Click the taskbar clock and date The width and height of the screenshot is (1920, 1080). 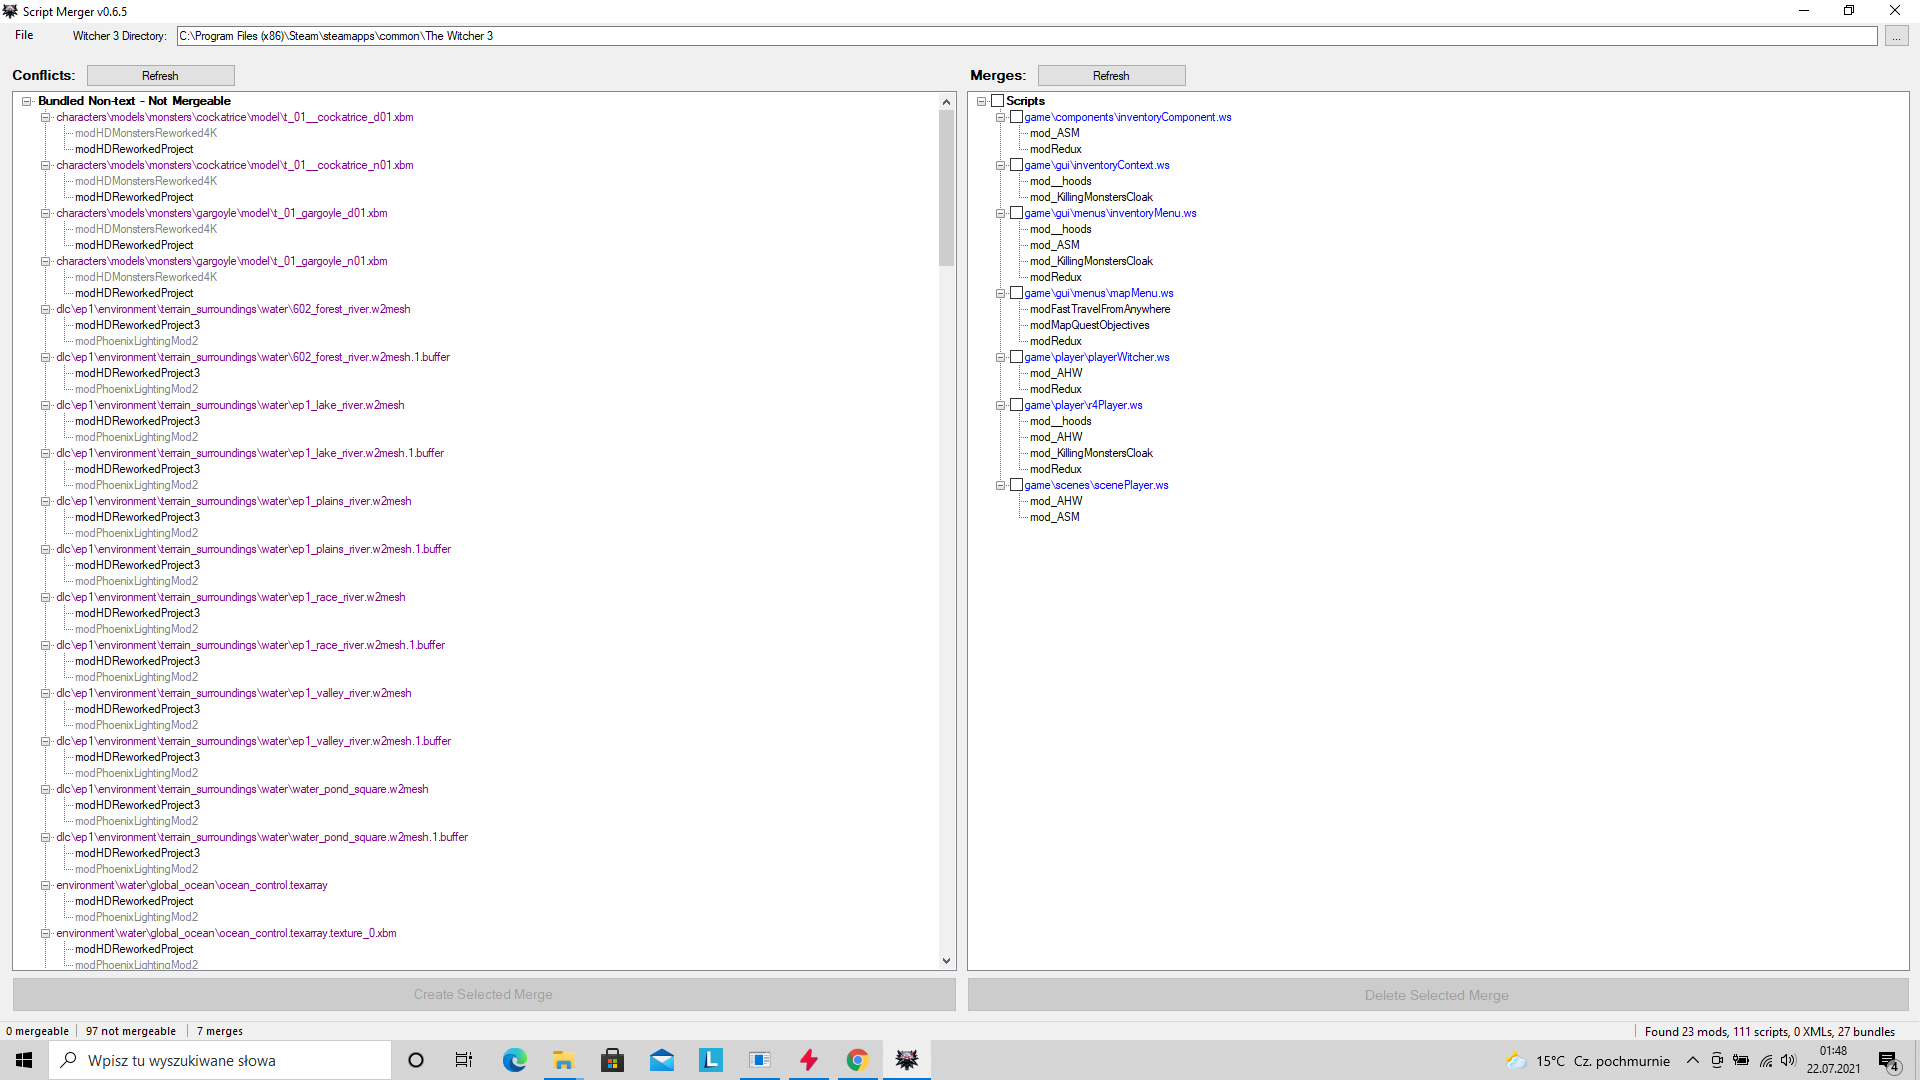[x=1834, y=1060]
